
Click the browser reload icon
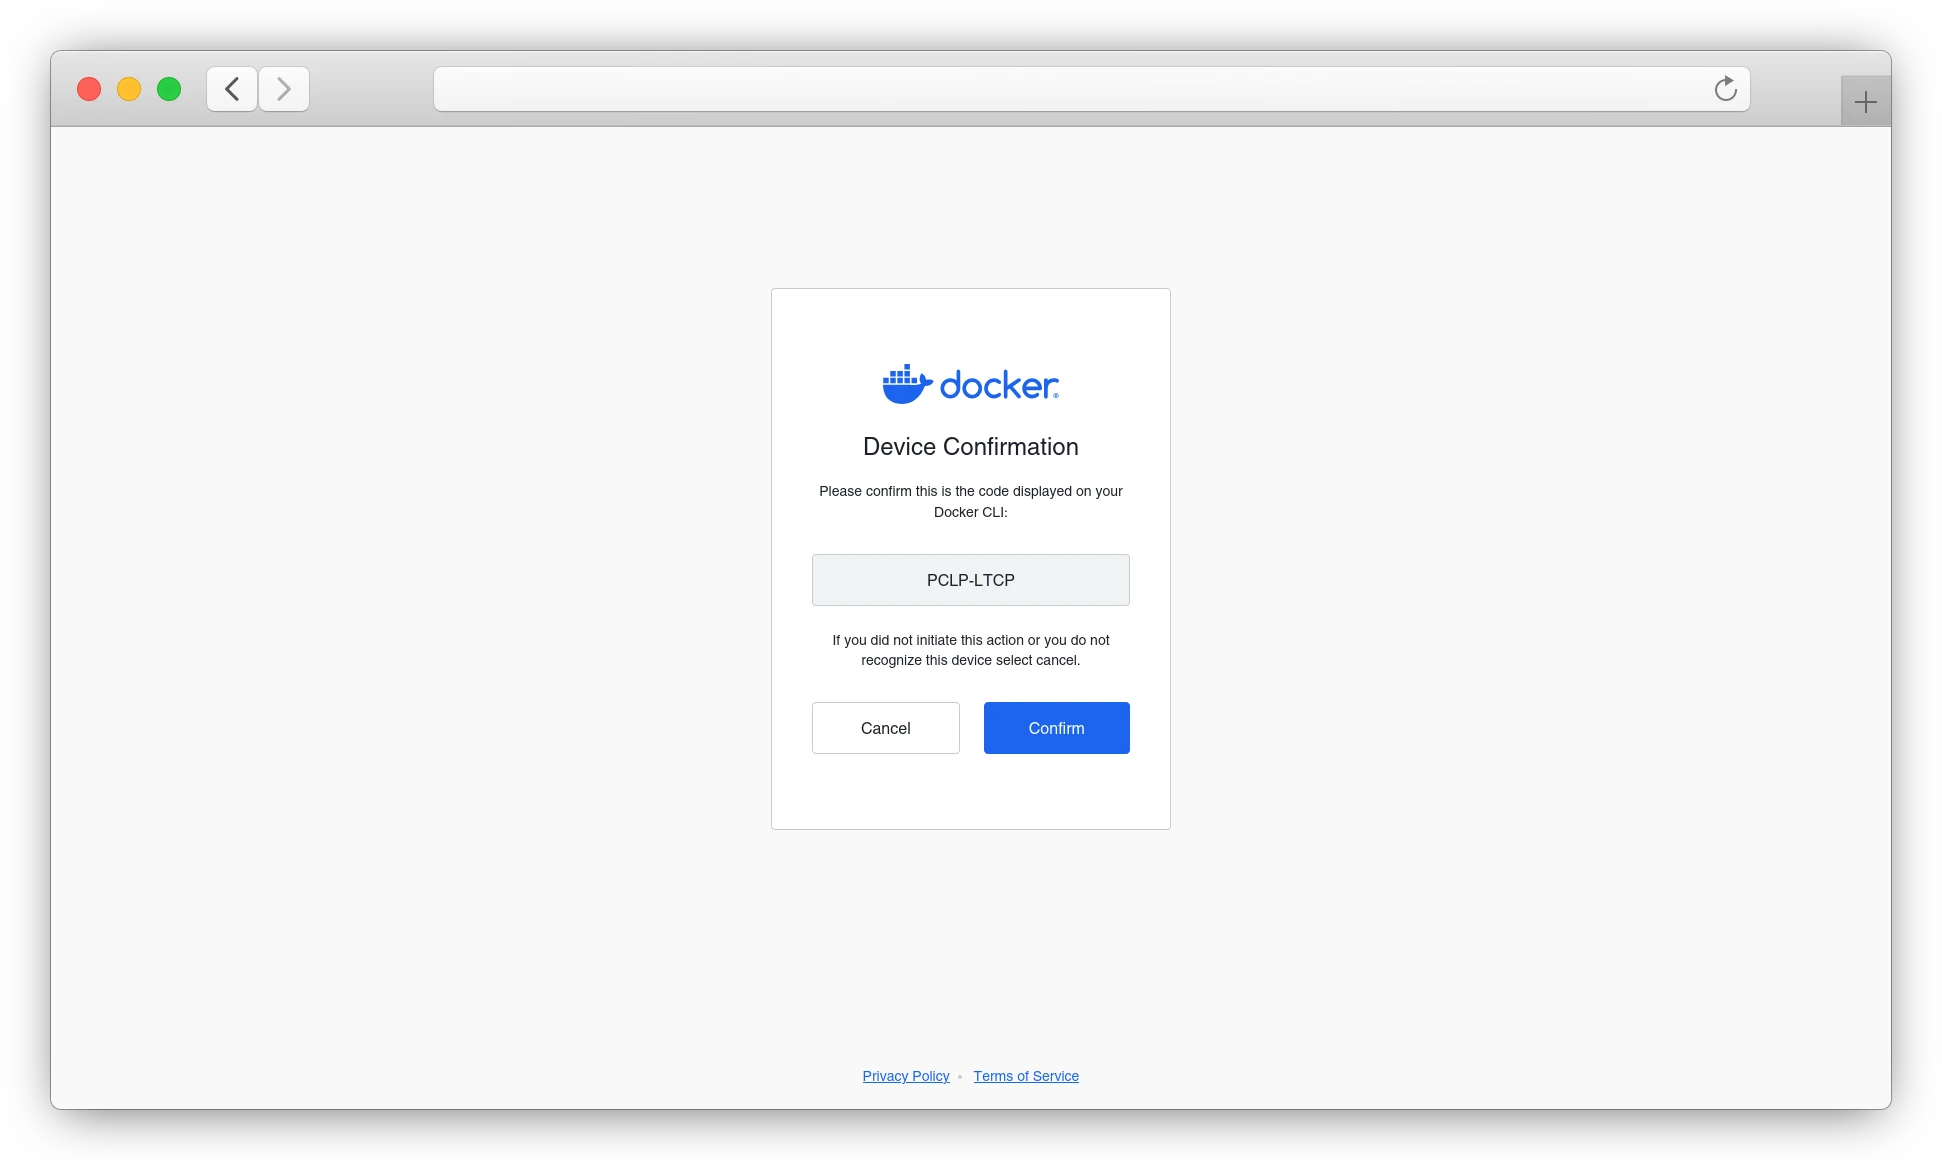pyautogui.click(x=1725, y=89)
